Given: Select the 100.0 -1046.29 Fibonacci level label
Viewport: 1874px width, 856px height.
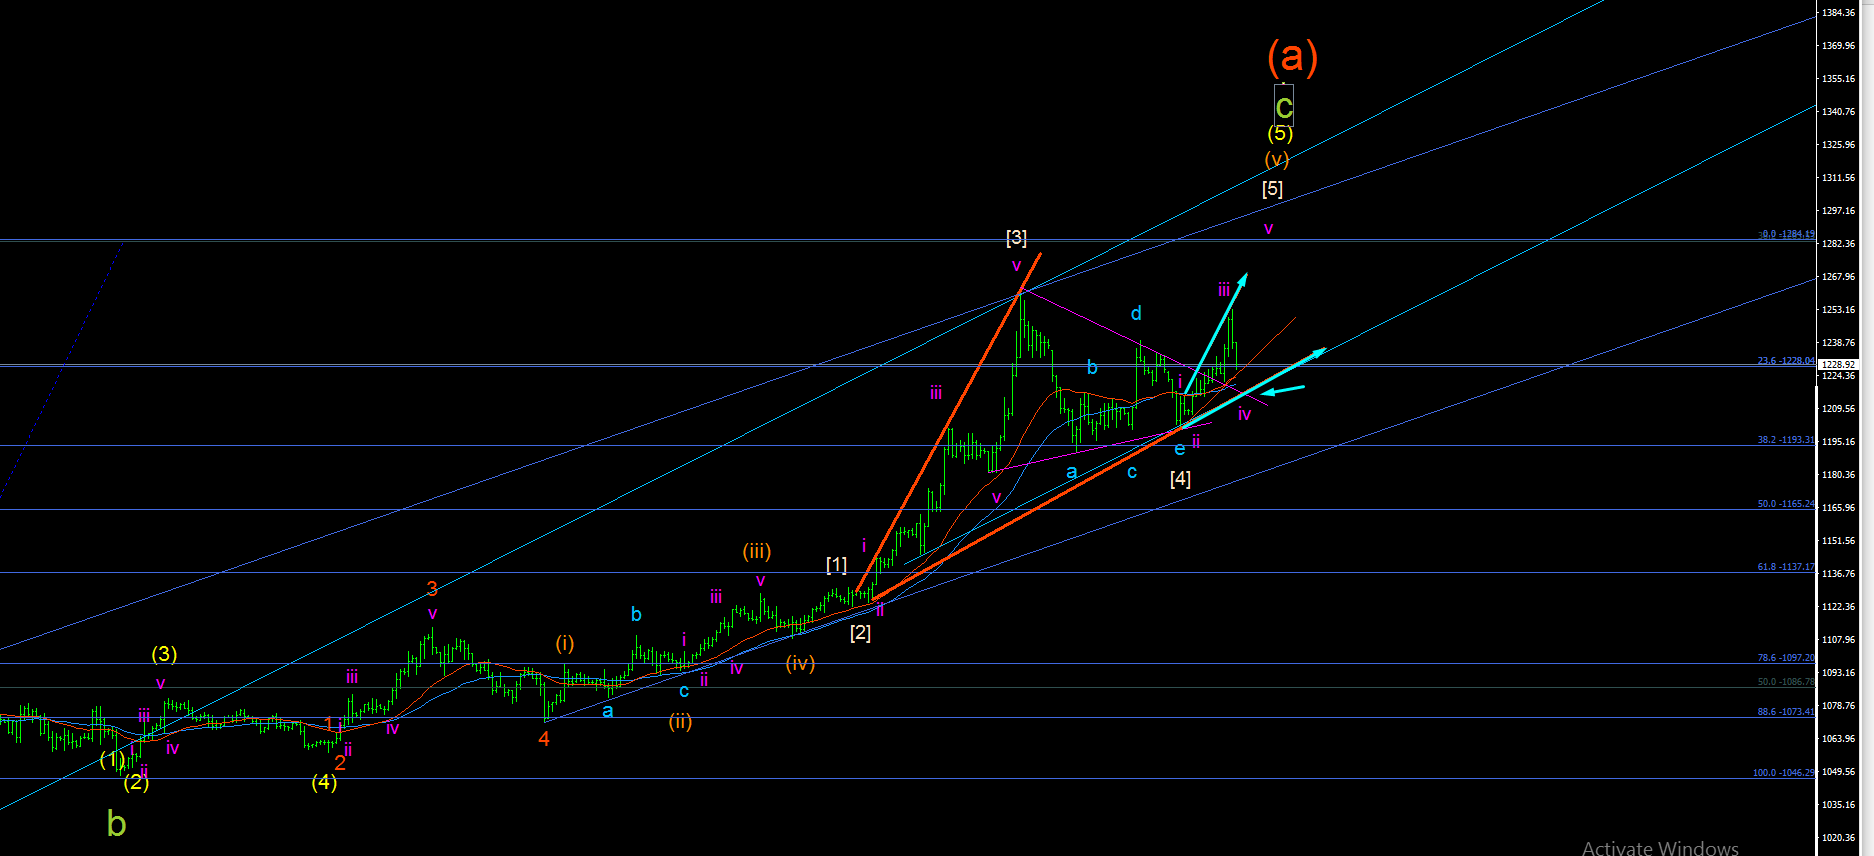Looking at the screenshot, I should 1784,773.
